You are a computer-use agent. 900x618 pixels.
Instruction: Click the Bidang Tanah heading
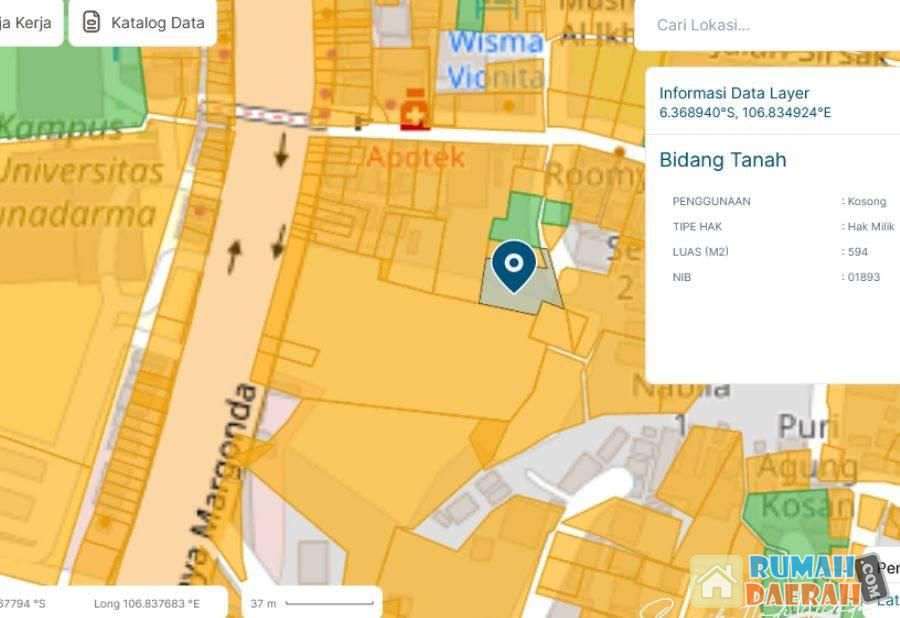click(x=723, y=160)
